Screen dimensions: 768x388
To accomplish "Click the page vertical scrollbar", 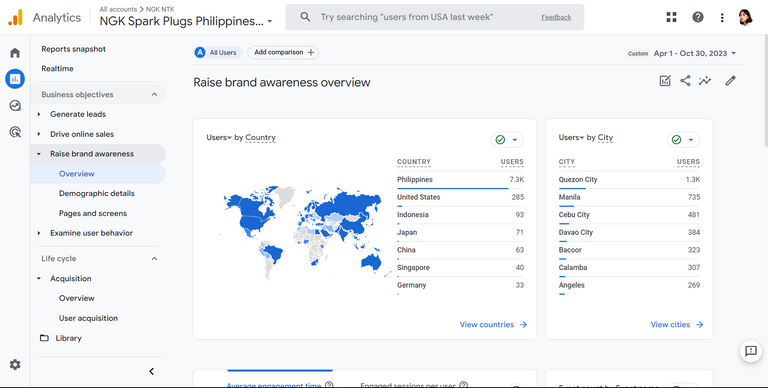I will point(765,91).
